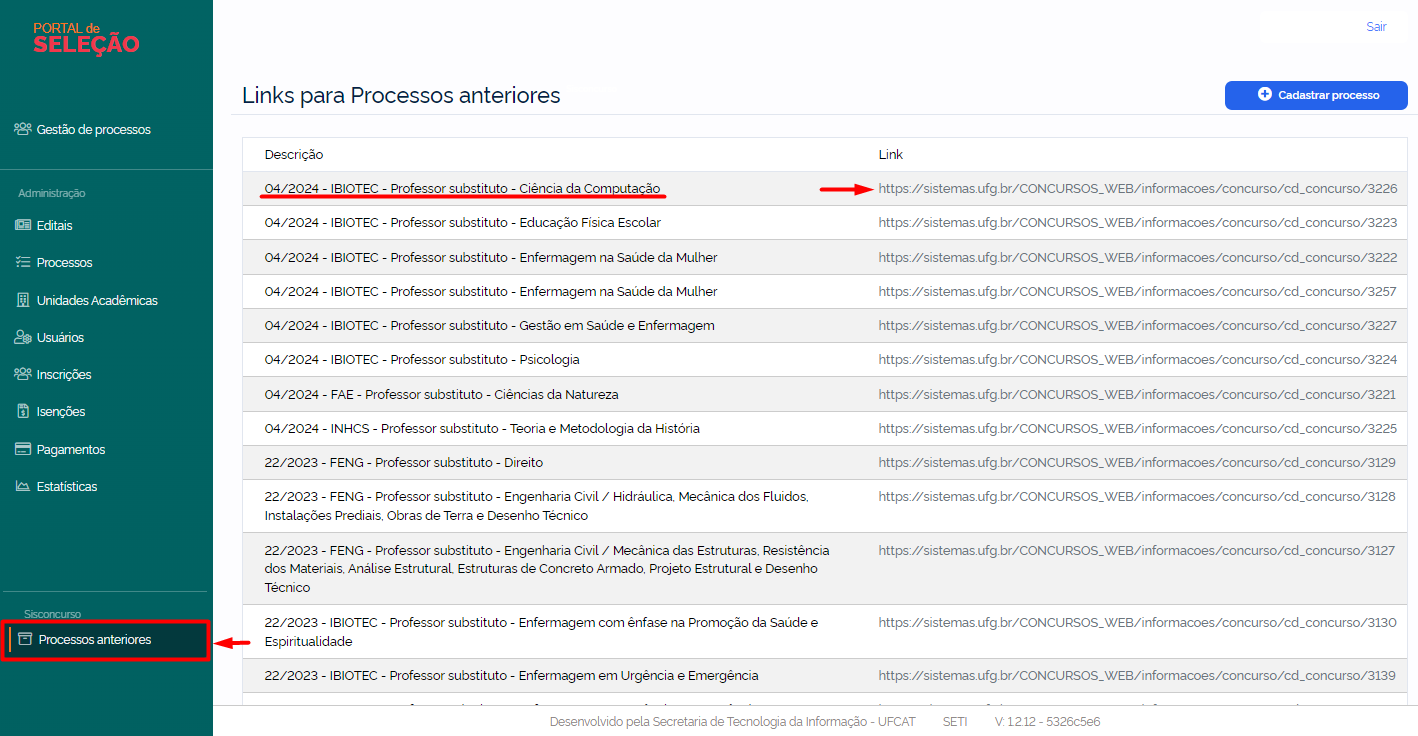Select the 22/2023 FENG Direito description
Image resolution: width=1418 pixels, height=736 pixels.
point(404,463)
